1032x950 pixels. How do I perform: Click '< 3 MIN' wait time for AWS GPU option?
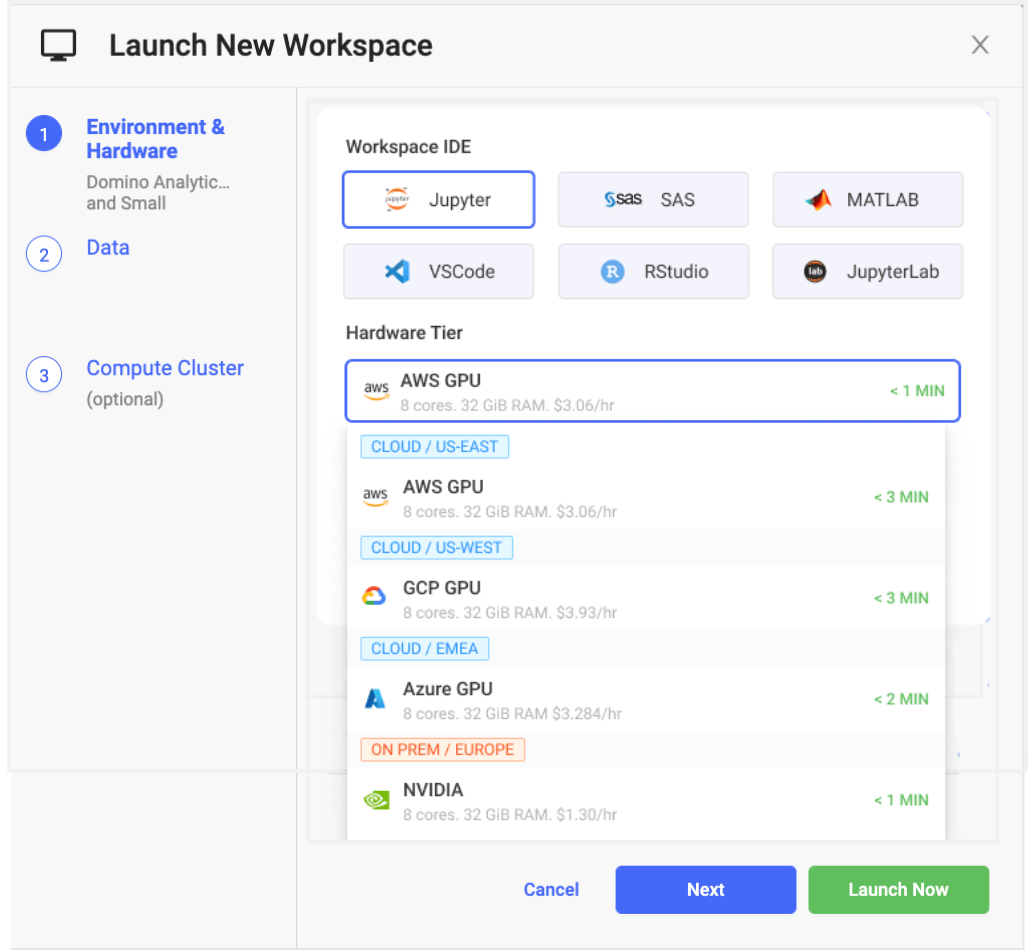(901, 497)
